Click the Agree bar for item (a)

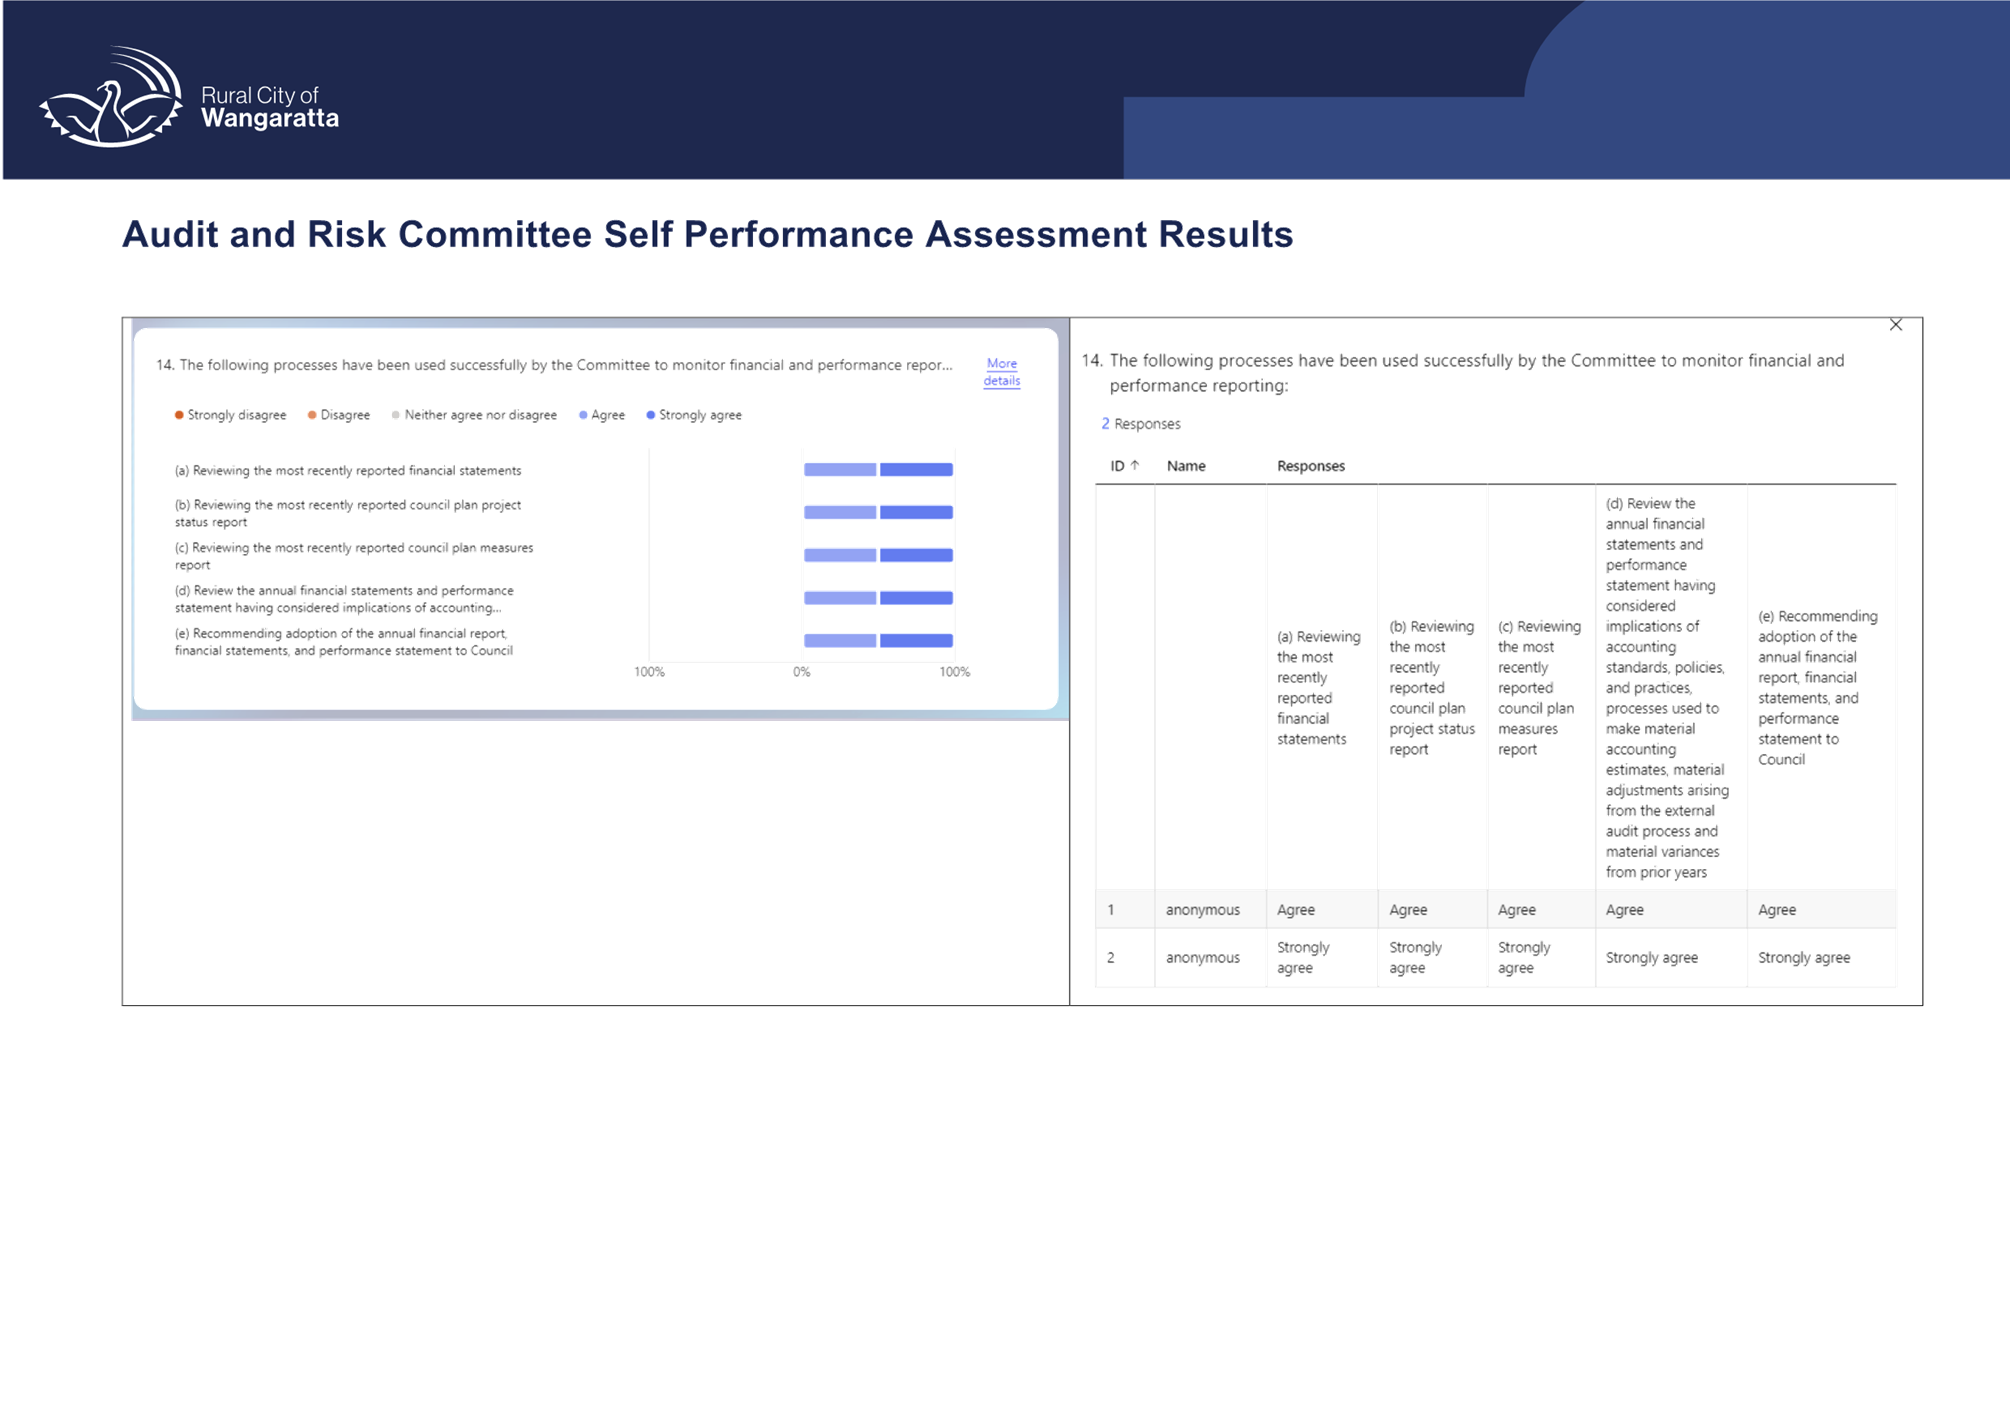coord(840,470)
